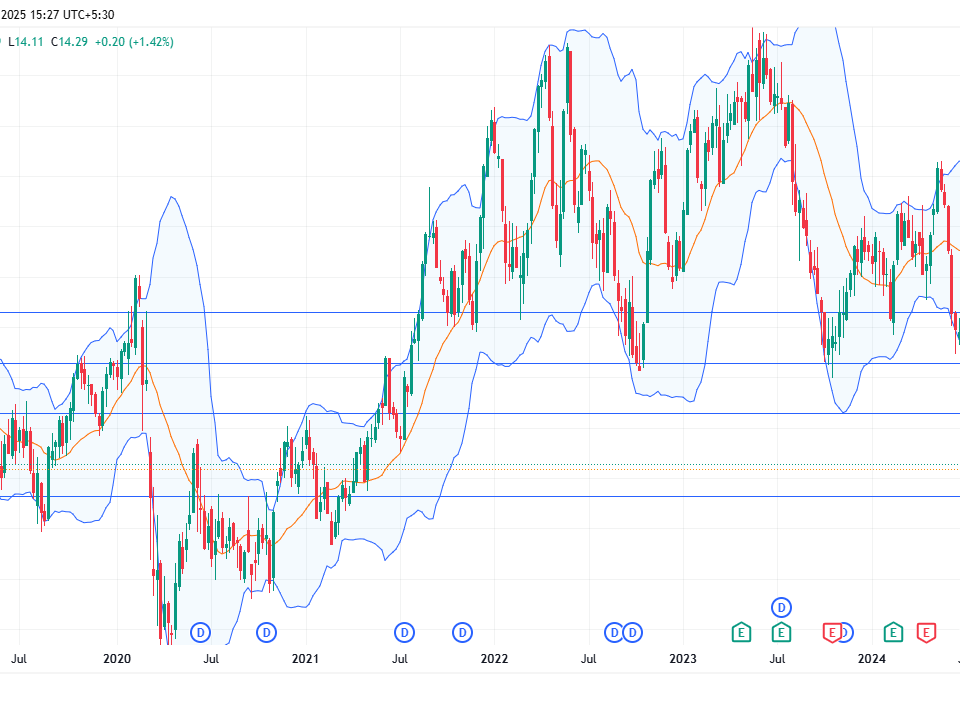Image resolution: width=960 pixels, height=708 pixels.
Task: Click the 2022 label on the time axis
Action: pos(494,659)
